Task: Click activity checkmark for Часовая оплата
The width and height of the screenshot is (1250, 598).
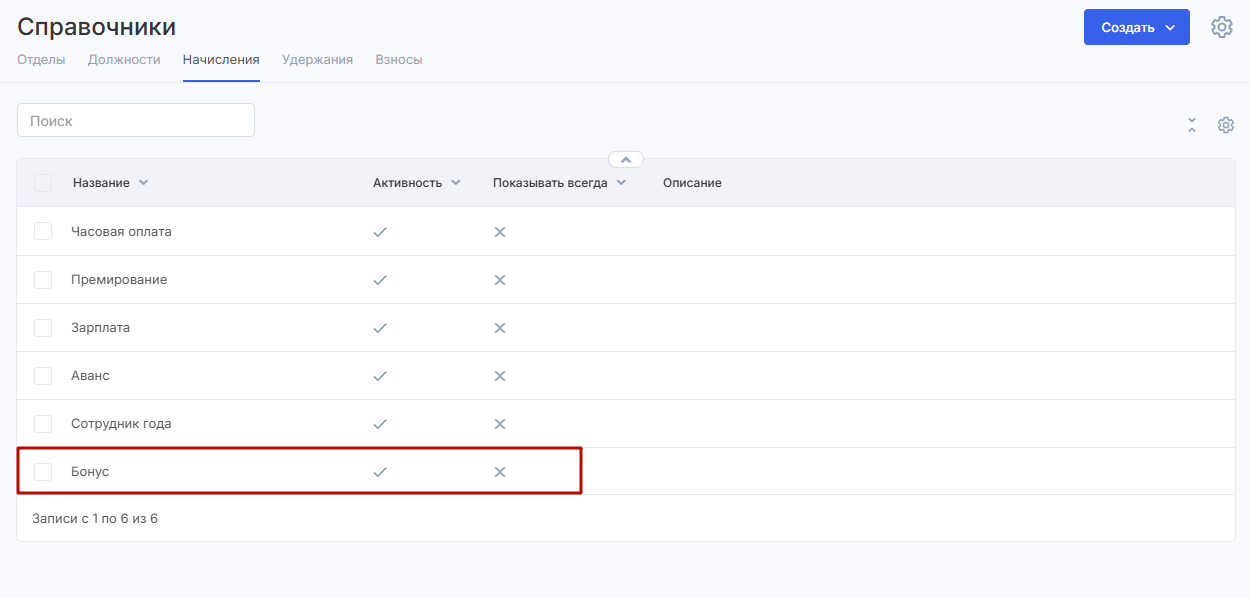Action: 380,232
